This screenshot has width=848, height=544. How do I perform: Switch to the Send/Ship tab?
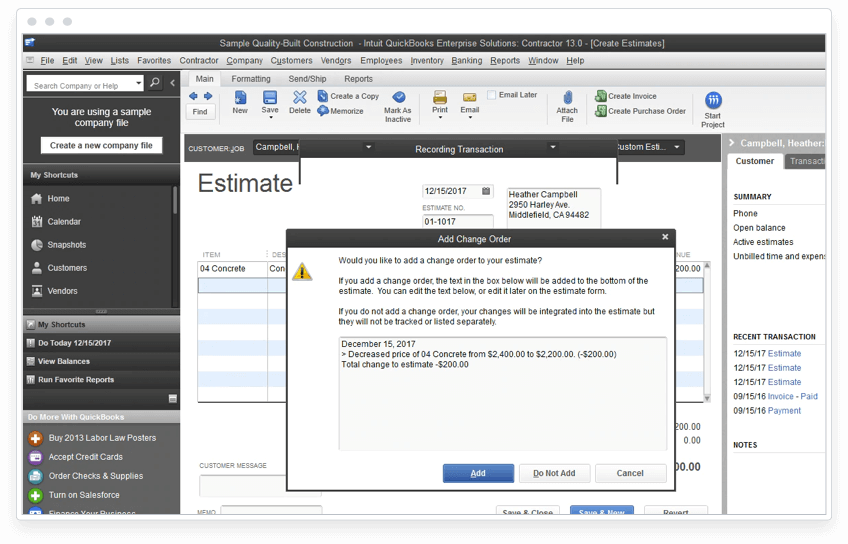point(307,79)
